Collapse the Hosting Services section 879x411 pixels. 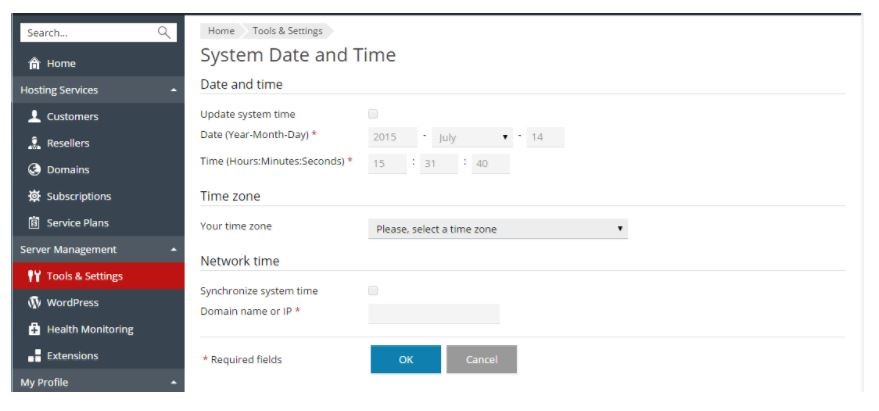(x=174, y=90)
